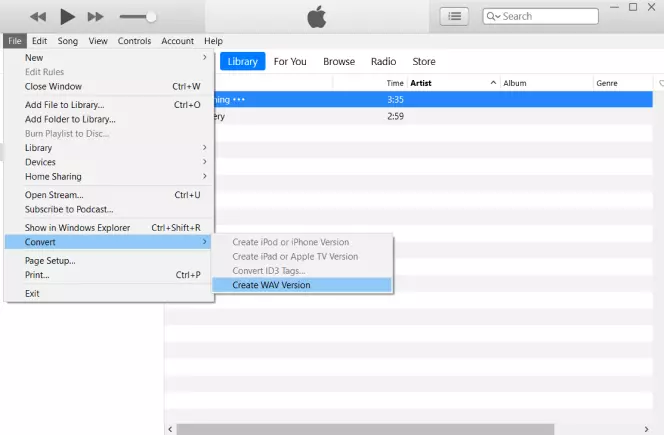The height and width of the screenshot is (435, 664).
Task: Select Add File to Library...
Action: [108, 105]
